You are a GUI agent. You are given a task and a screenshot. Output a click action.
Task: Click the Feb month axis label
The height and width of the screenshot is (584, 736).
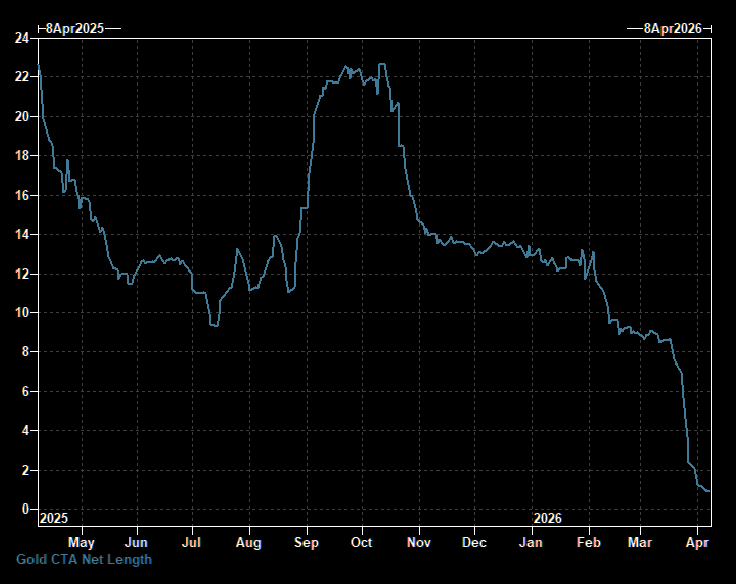(589, 543)
